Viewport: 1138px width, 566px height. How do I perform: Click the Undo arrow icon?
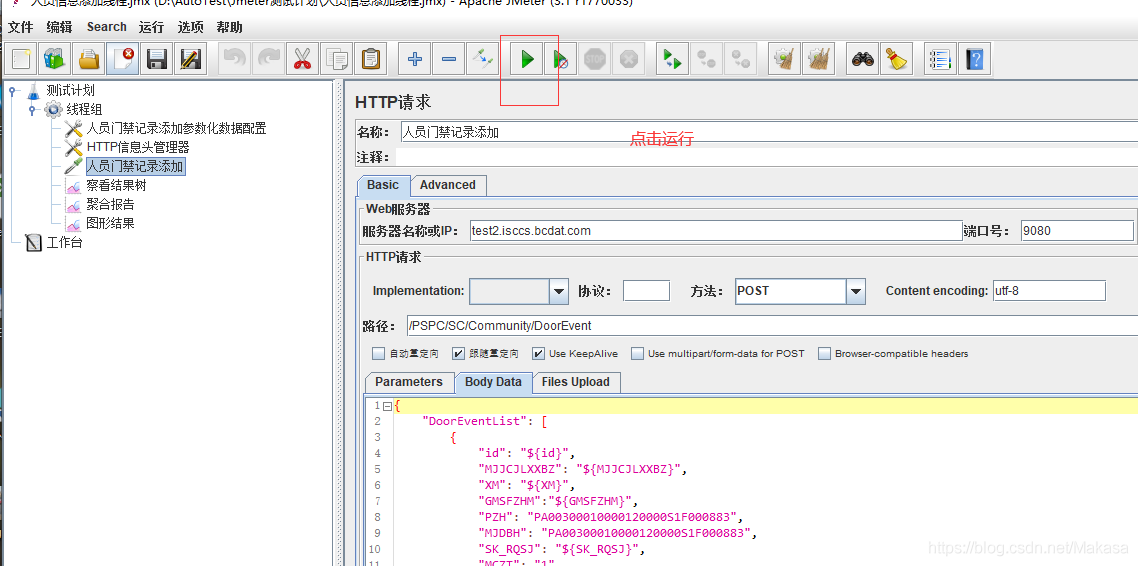[x=234, y=59]
